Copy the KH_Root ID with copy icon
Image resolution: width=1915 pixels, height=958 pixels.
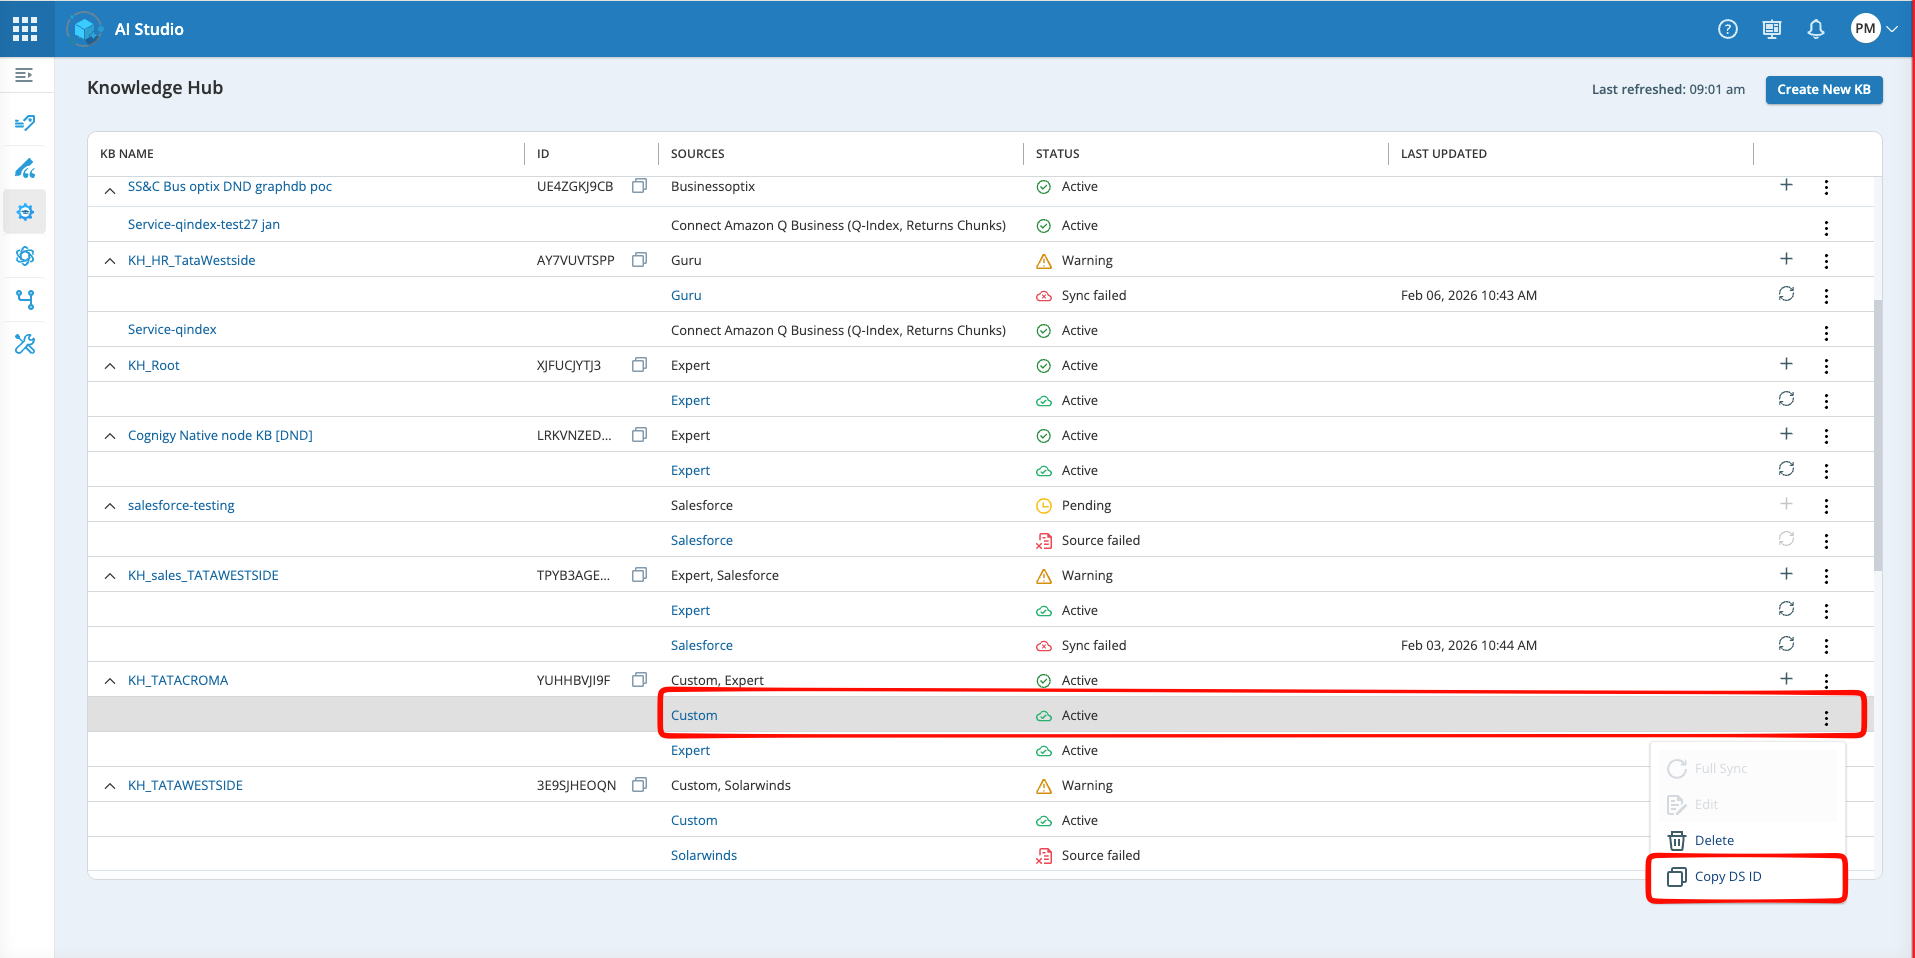point(639,365)
